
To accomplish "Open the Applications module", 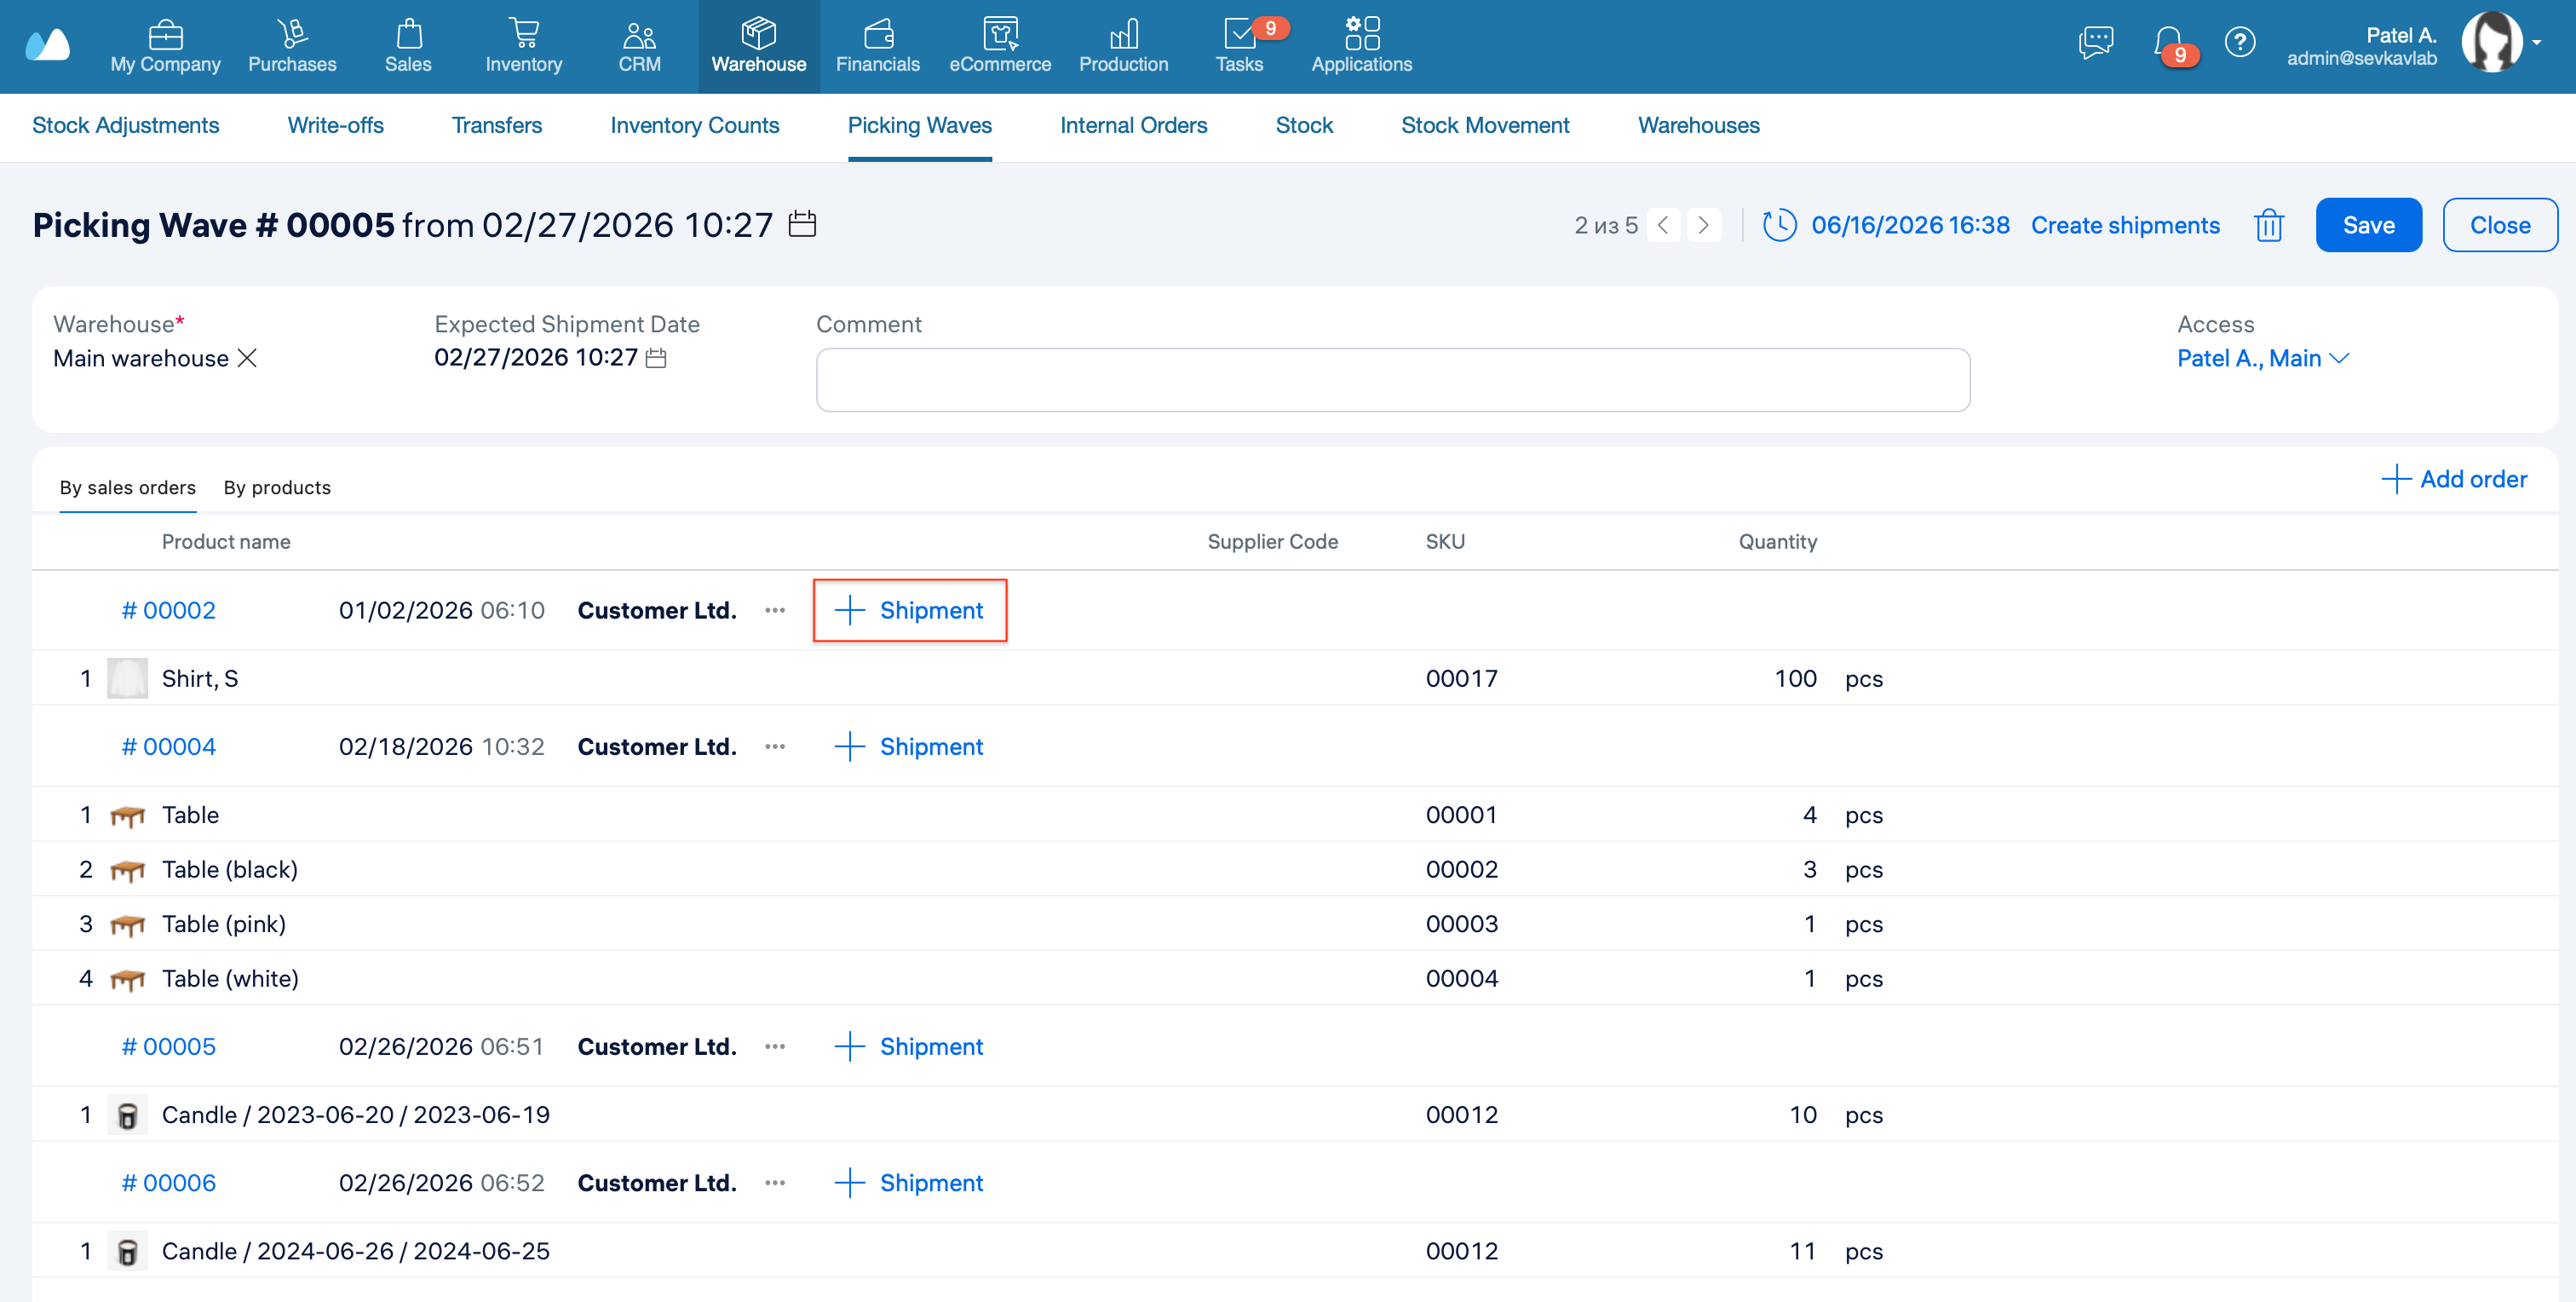I will pos(1361,47).
